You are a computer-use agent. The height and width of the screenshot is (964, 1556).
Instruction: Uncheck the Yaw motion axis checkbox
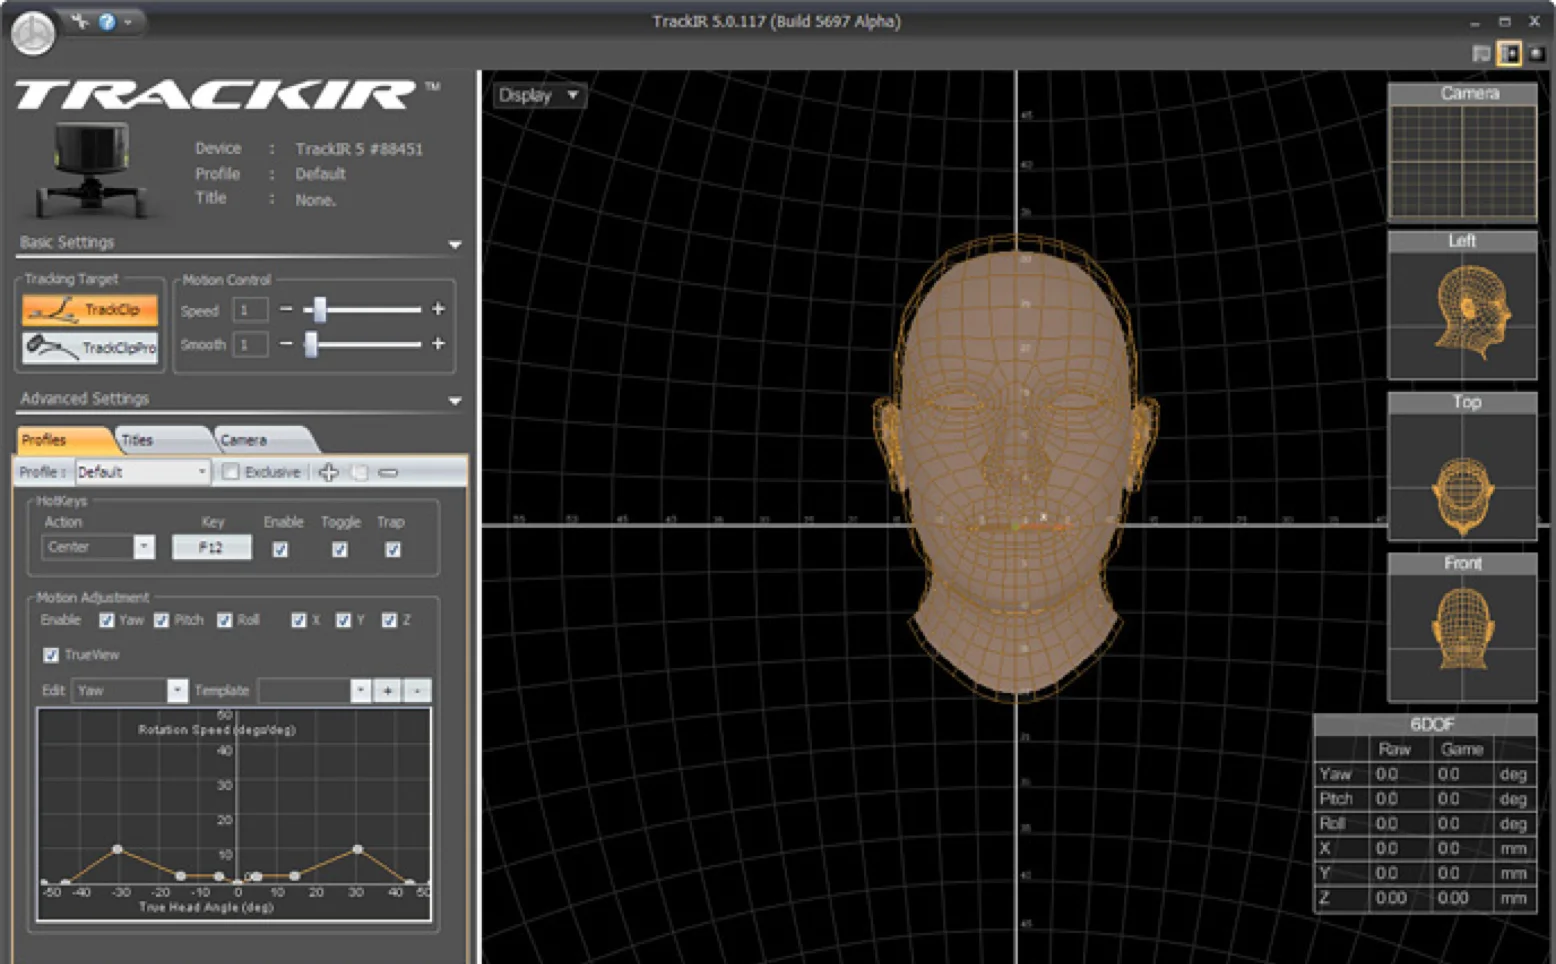107,621
